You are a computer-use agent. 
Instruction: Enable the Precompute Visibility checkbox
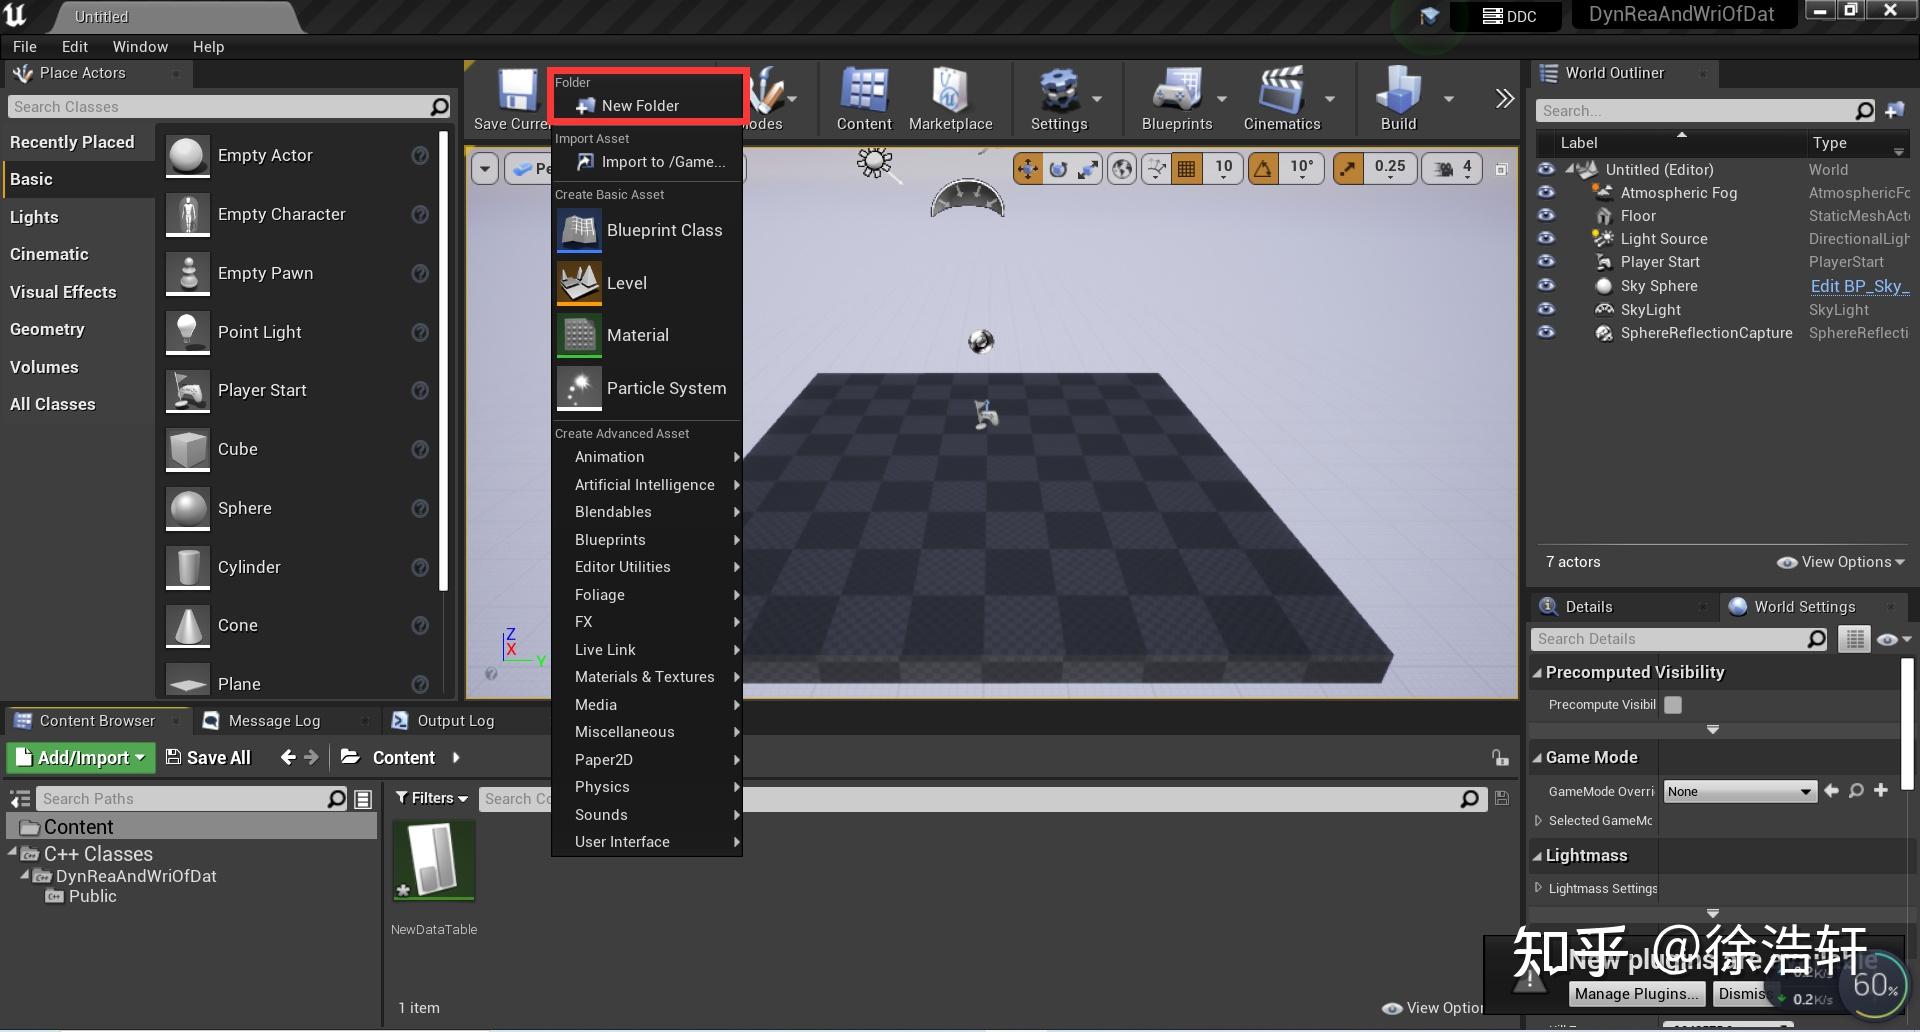pos(1673,705)
